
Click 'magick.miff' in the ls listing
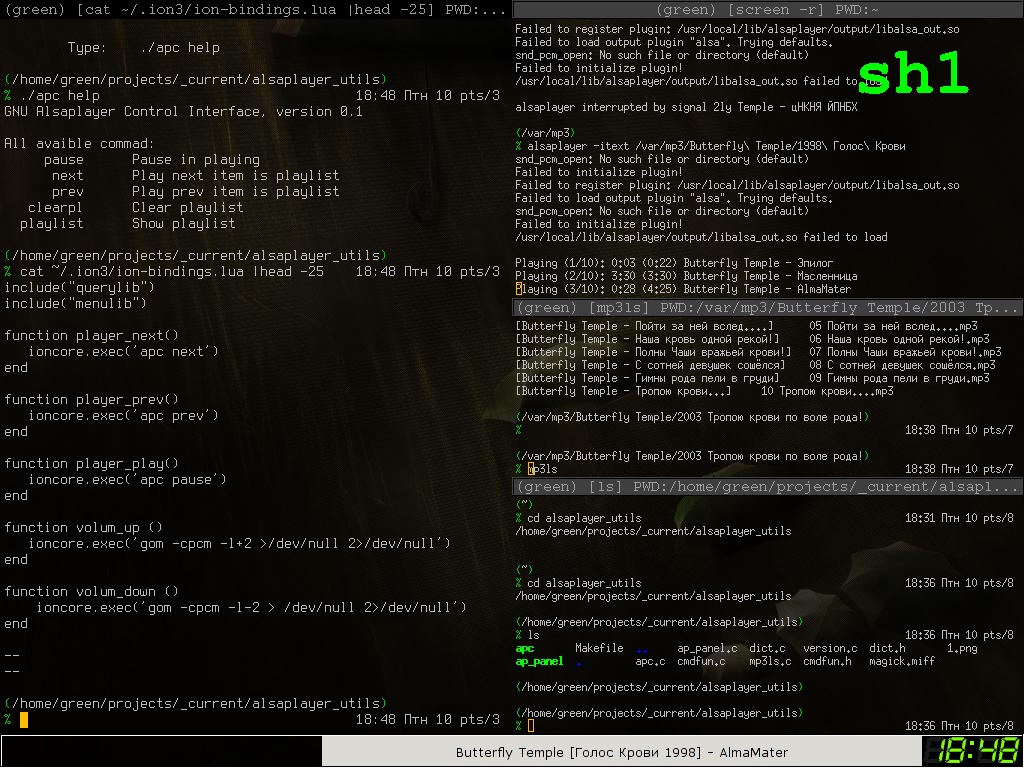click(x=902, y=661)
